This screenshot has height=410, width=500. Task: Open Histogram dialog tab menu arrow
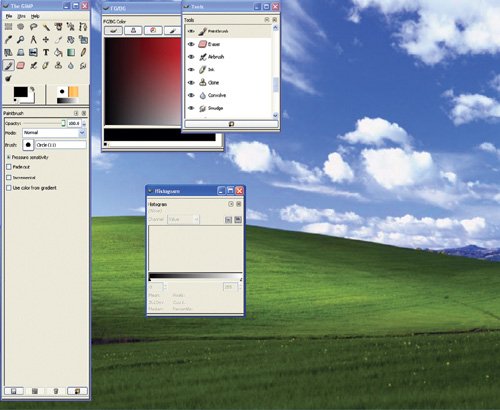(x=231, y=204)
